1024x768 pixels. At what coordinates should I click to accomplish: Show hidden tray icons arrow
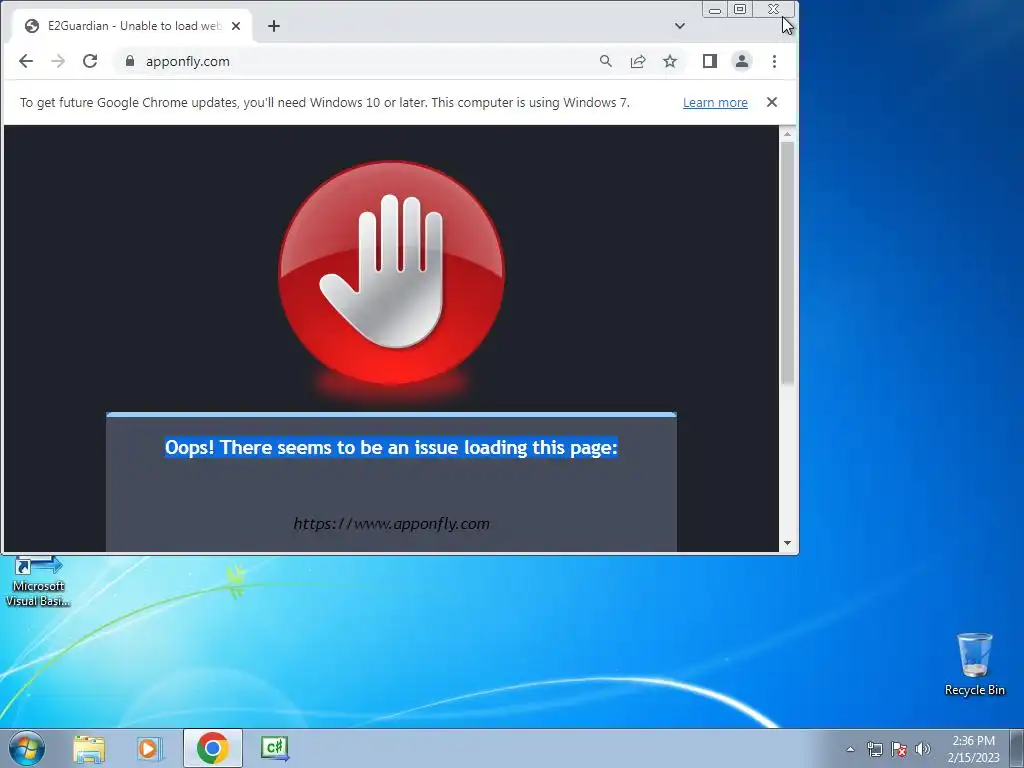pos(850,749)
